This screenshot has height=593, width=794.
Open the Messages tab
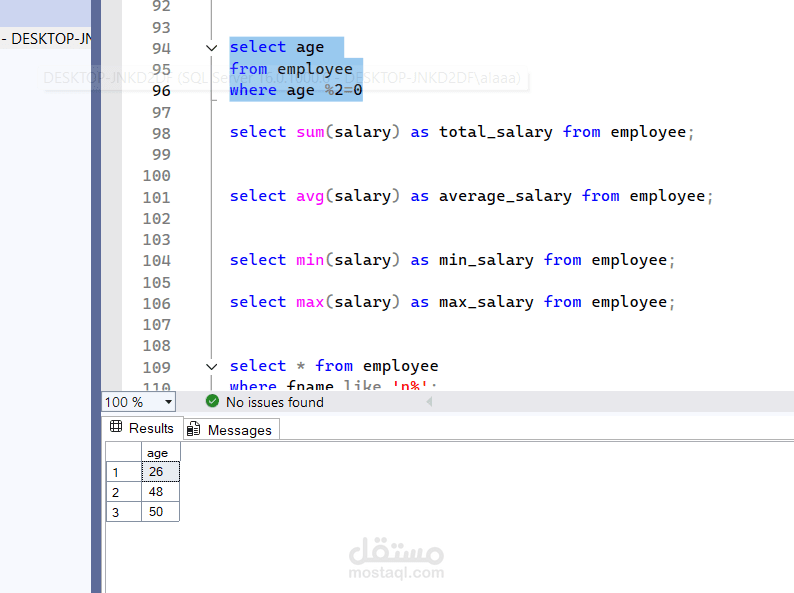coord(239,430)
